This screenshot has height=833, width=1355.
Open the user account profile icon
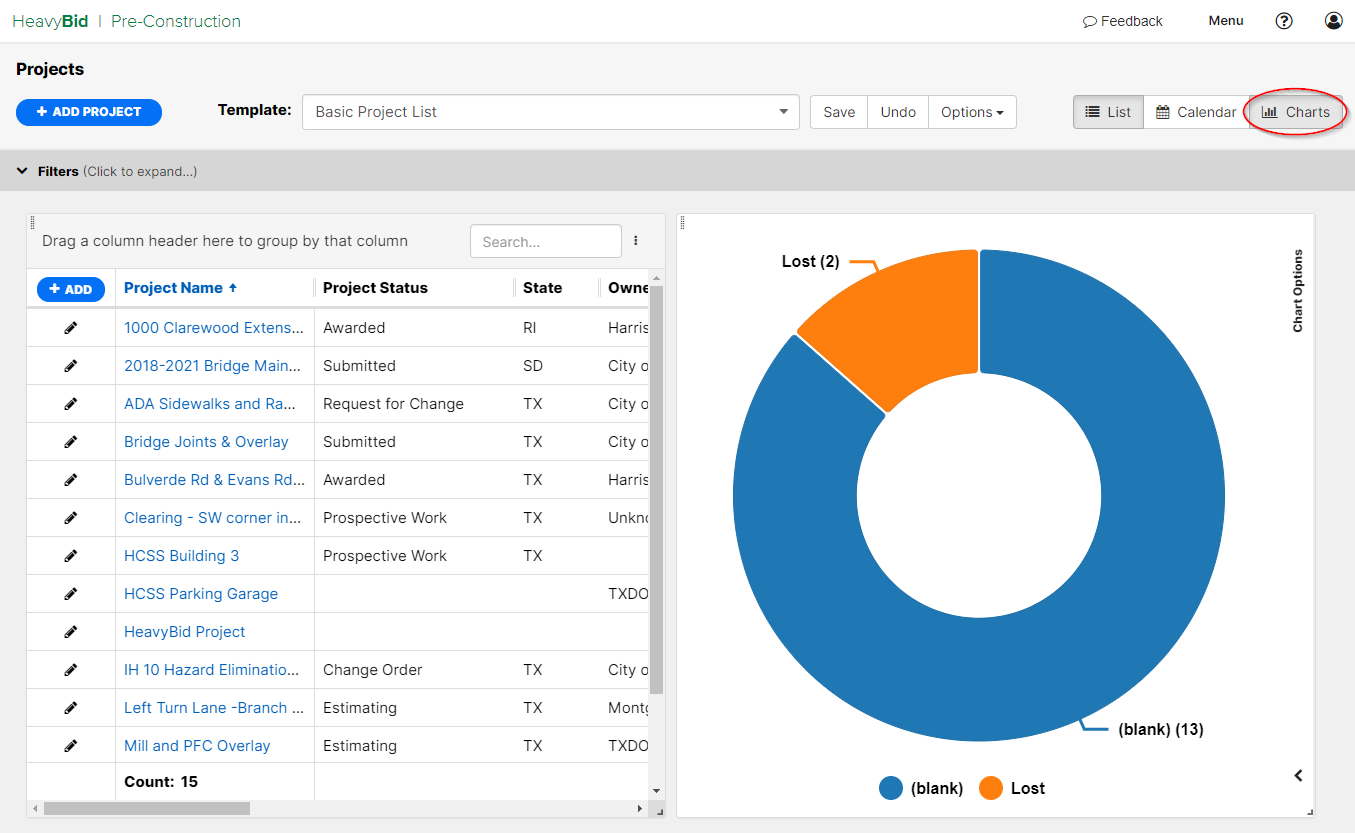pyautogui.click(x=1334, y=21)
